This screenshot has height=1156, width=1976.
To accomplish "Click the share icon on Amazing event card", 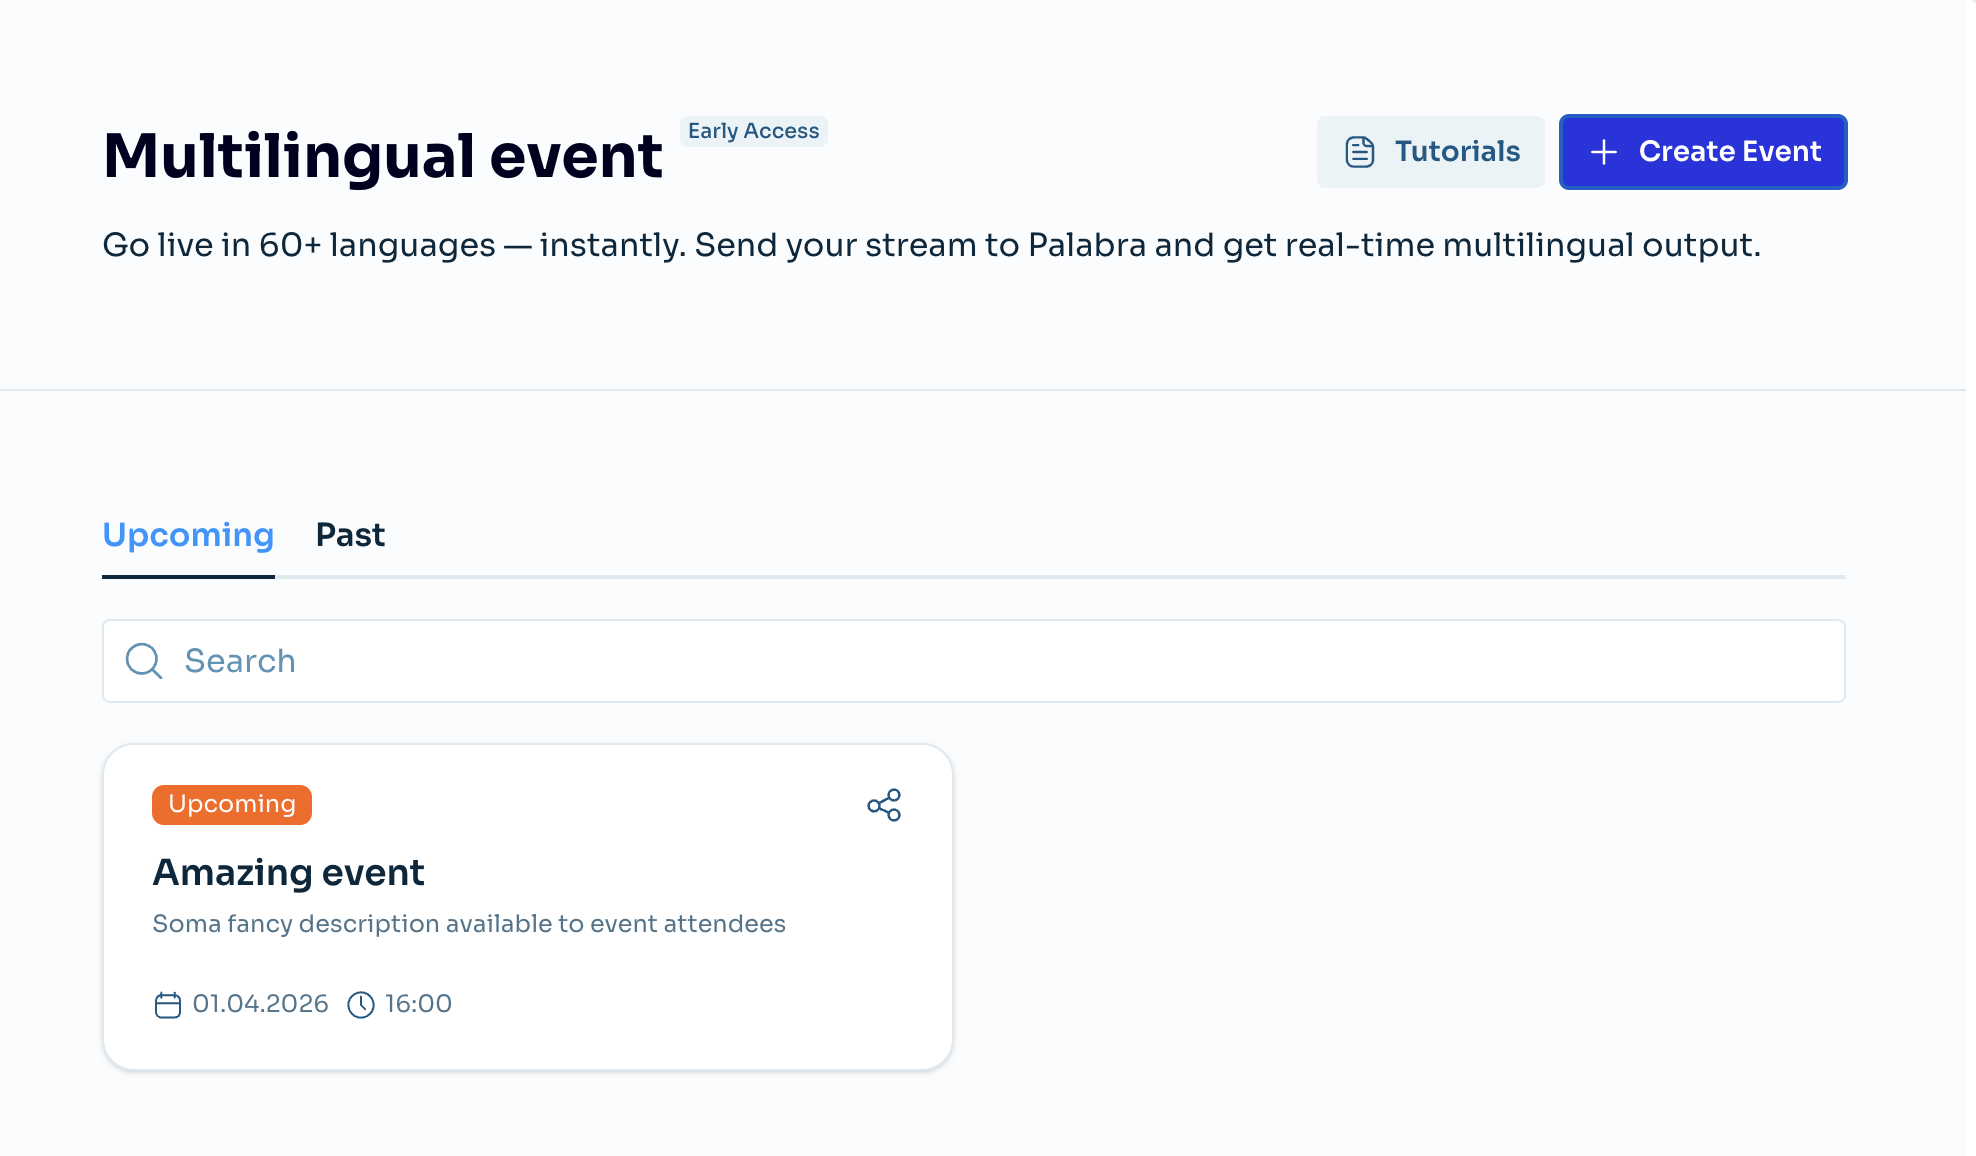I will (884, 804).
